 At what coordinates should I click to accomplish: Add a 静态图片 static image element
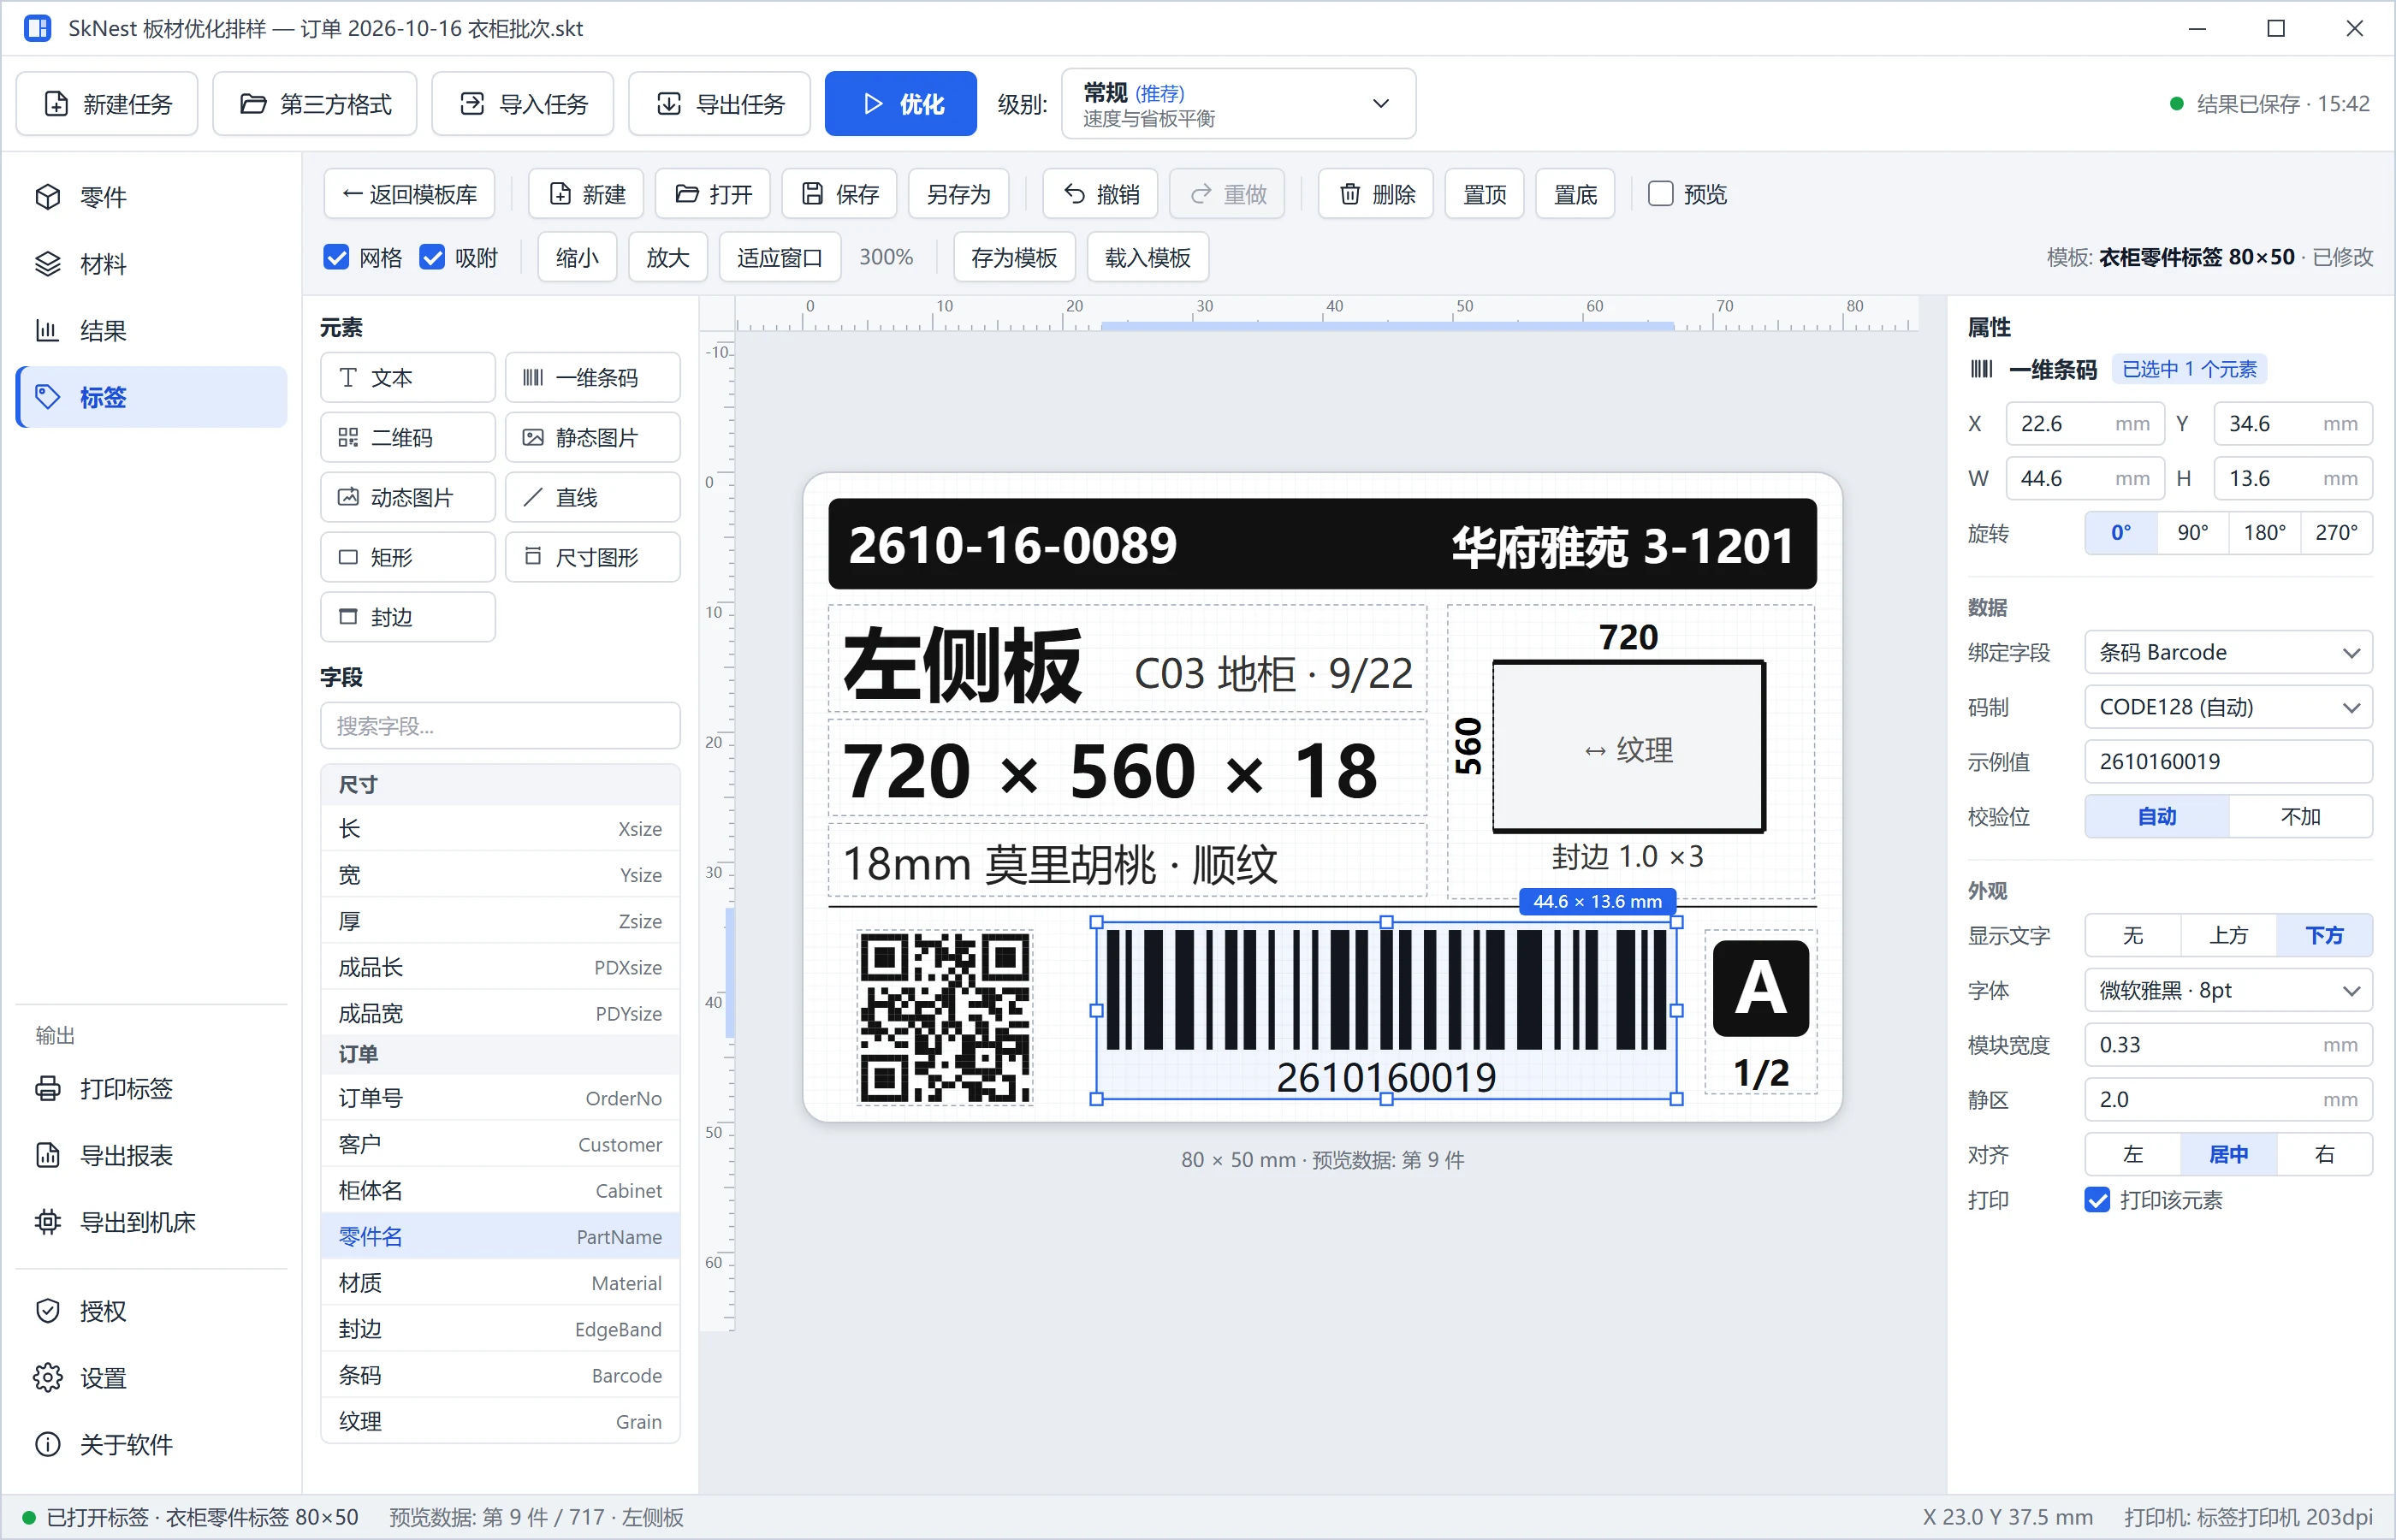tap(593, 437)
